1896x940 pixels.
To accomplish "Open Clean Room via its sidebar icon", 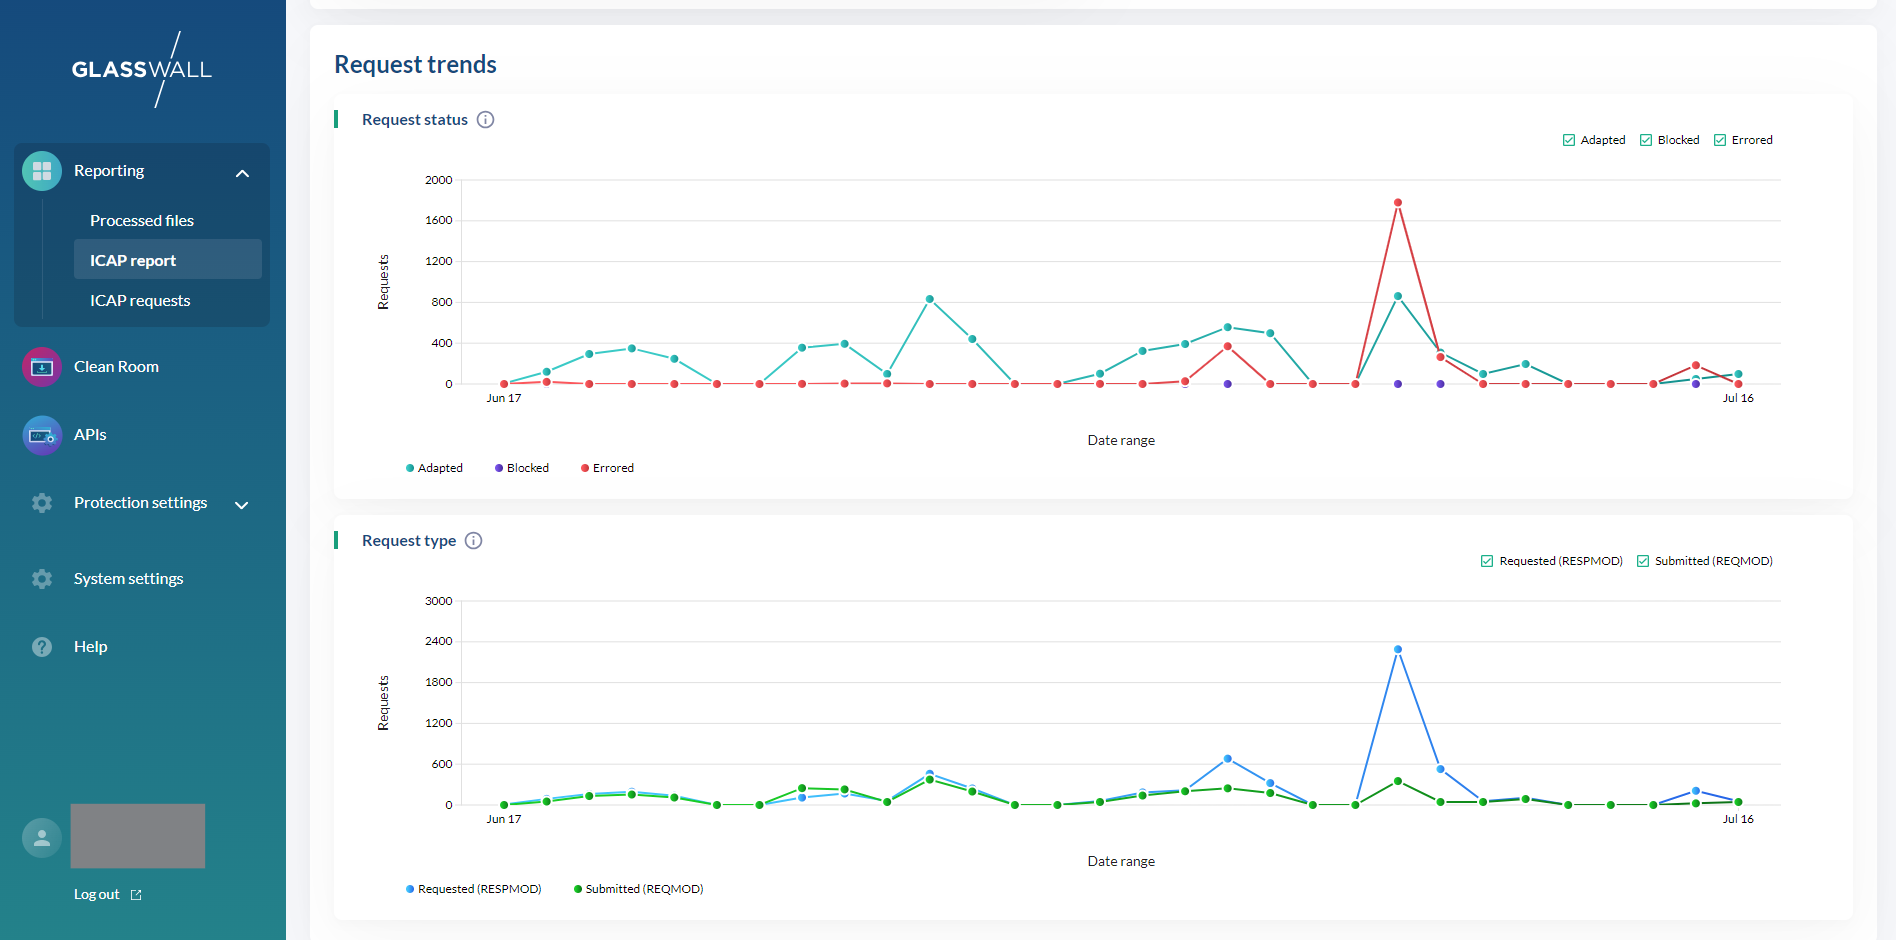I will click(x=42, y=367).
